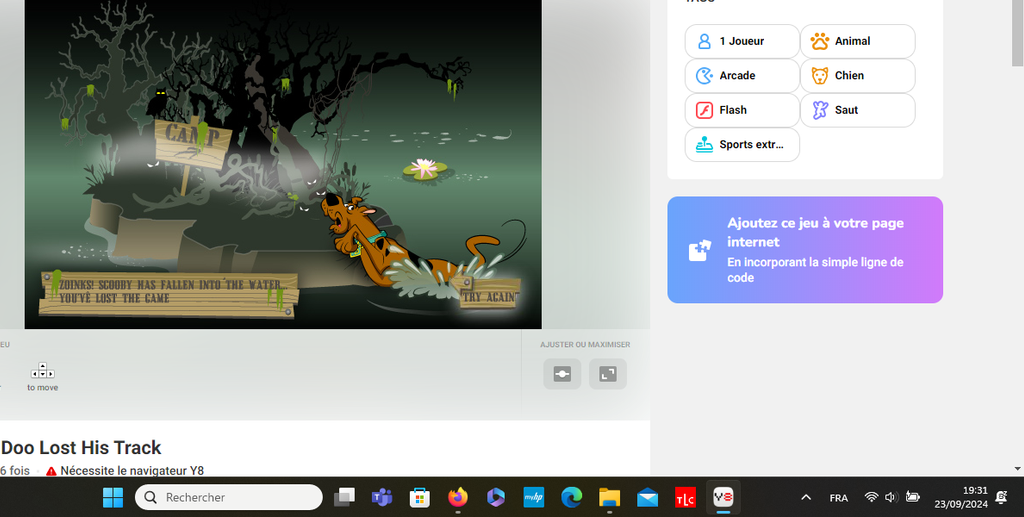Open the Windows Start menu
The width and height of the screenshot is (1024, 517).
113,497
